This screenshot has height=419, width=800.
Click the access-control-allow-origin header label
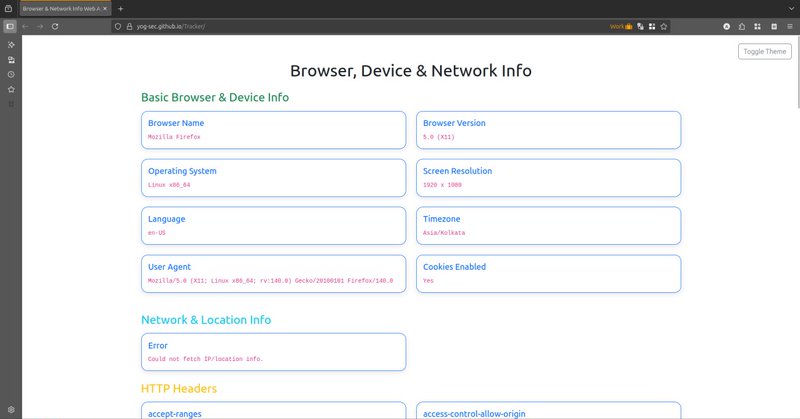coord(474,414)
